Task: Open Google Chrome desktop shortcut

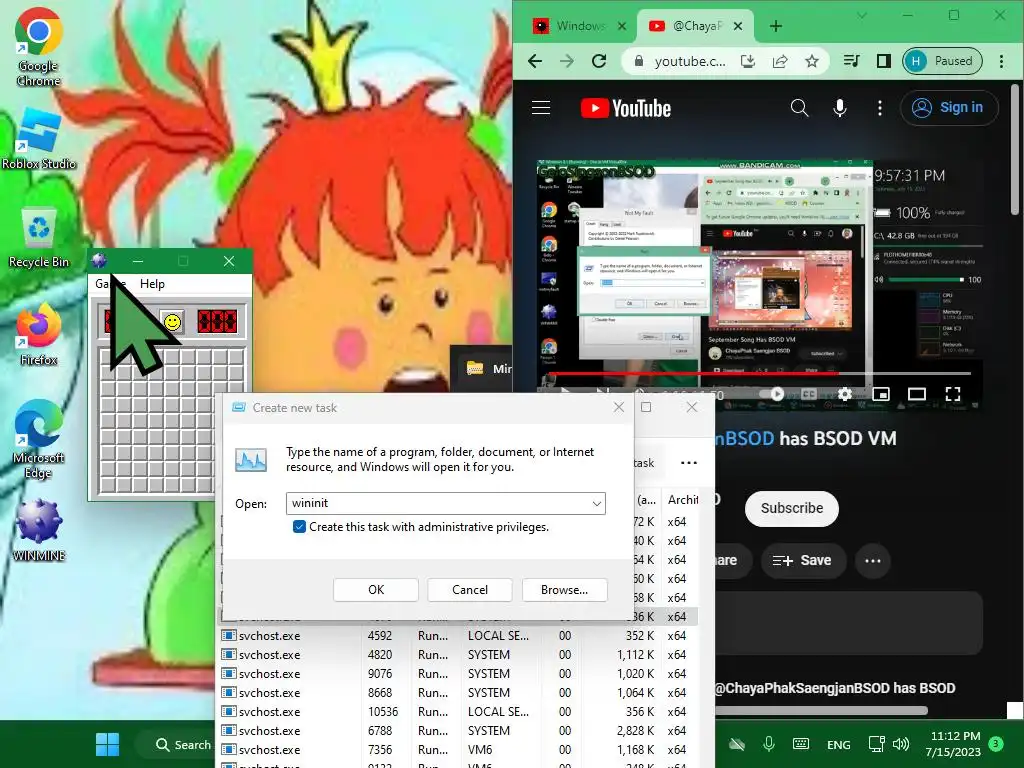Action: tap(39, 47)
